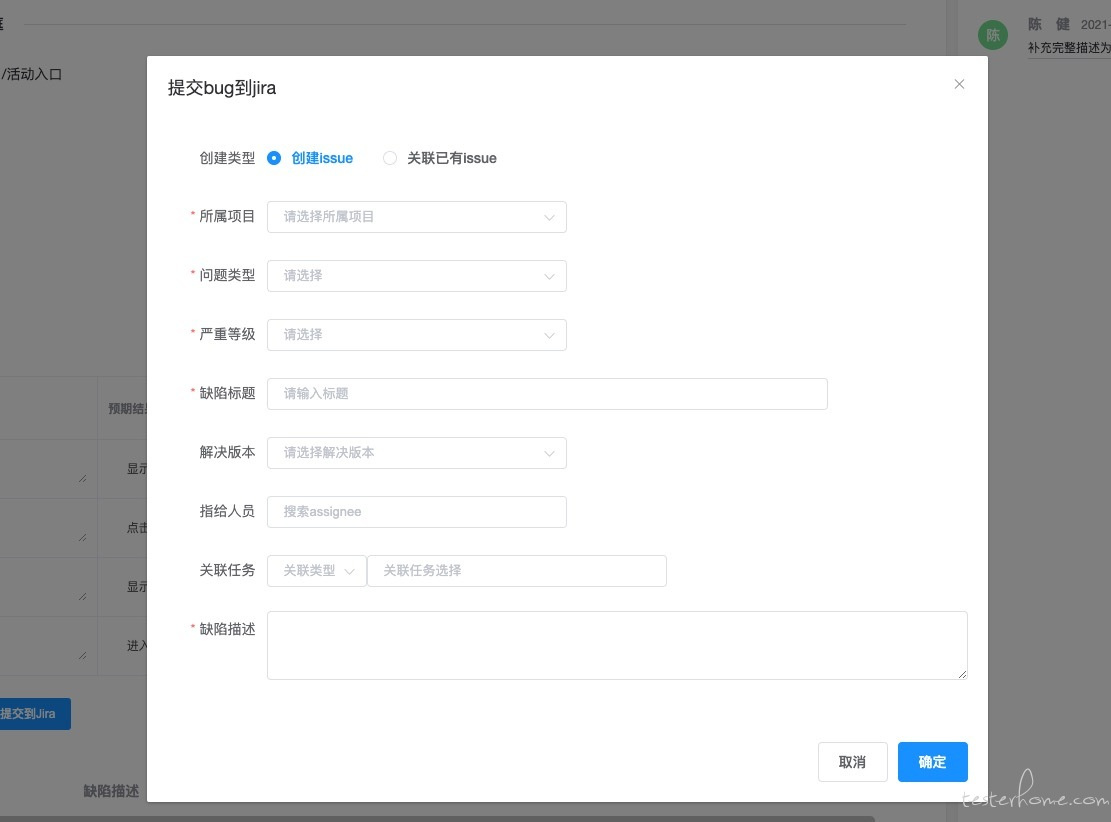Viewport: 1111px width, 822px height.
Task: Open the 所属项目 project dropdown
Action: (417, 217)
